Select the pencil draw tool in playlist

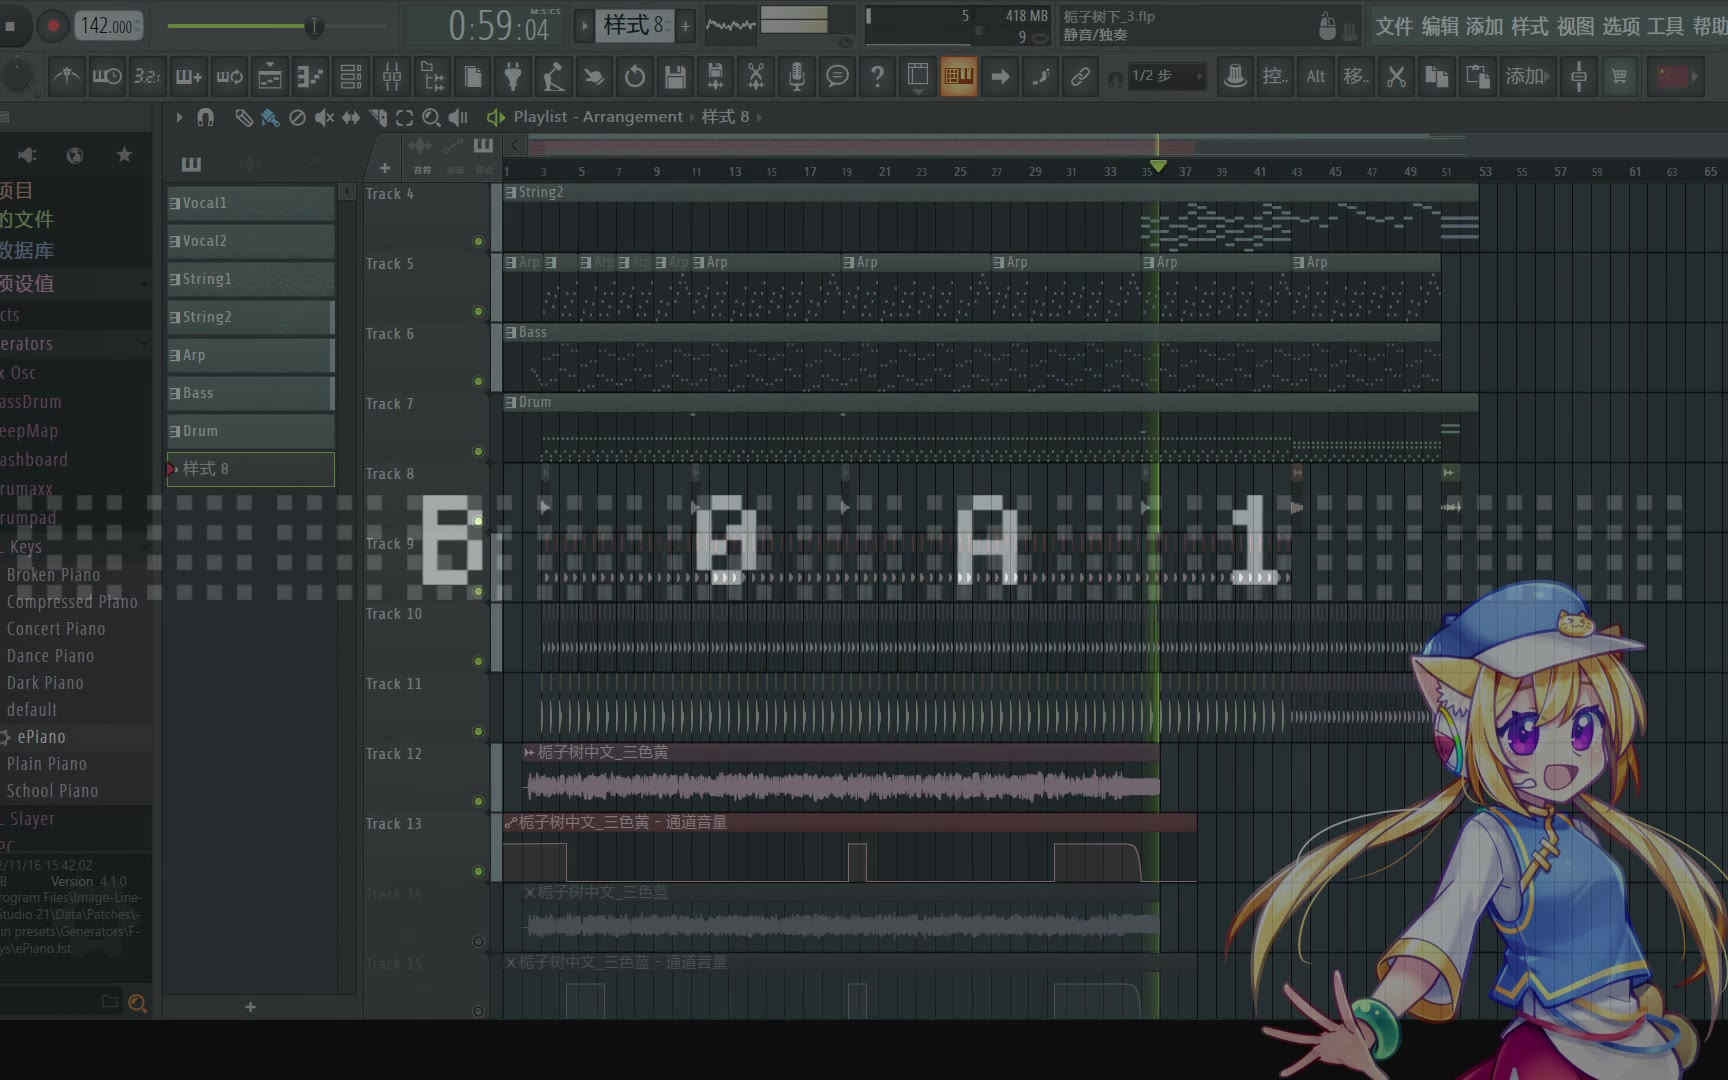click(x=243, y=117)
